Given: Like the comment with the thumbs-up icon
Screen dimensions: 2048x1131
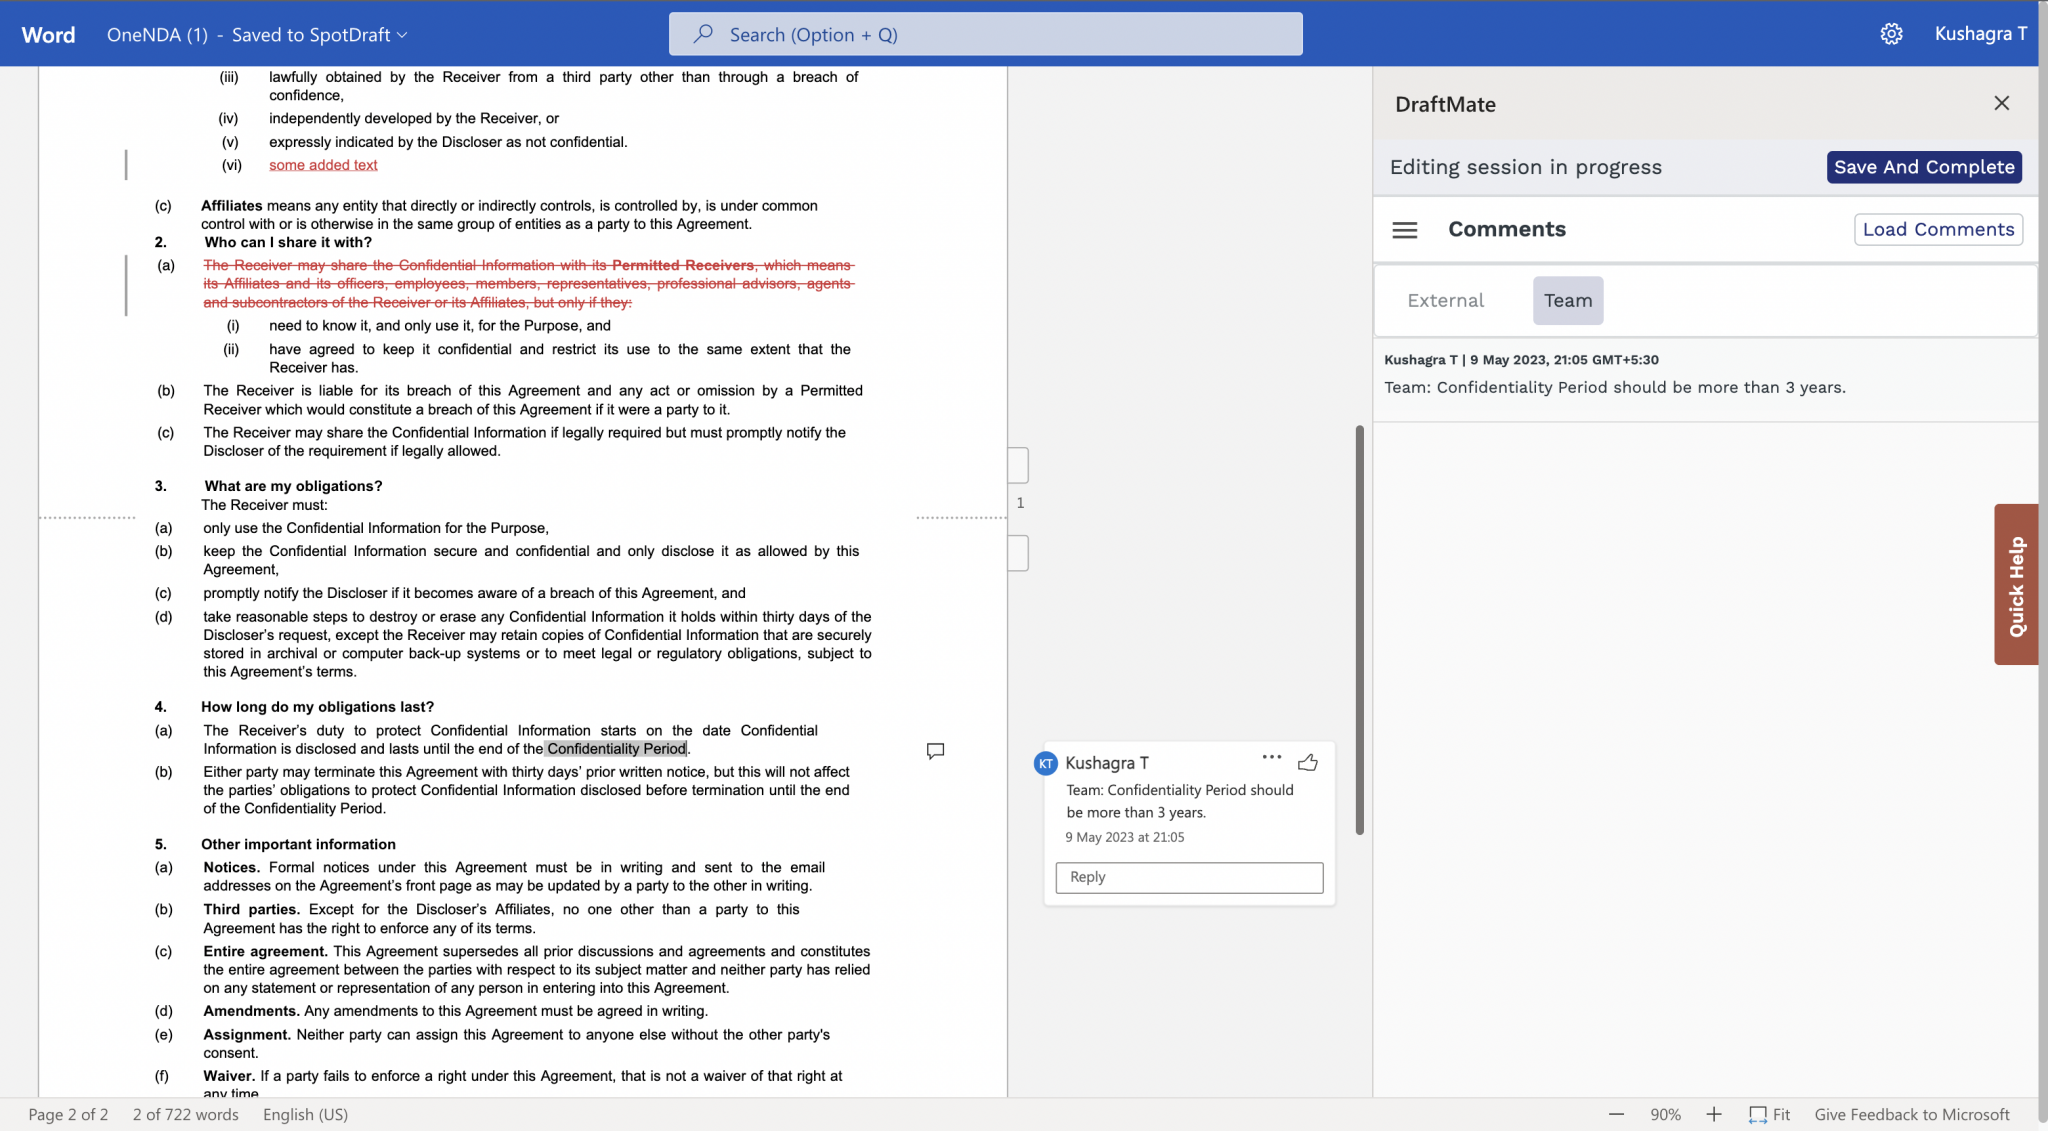Looking at the screenshot, I should (1308, 762).
